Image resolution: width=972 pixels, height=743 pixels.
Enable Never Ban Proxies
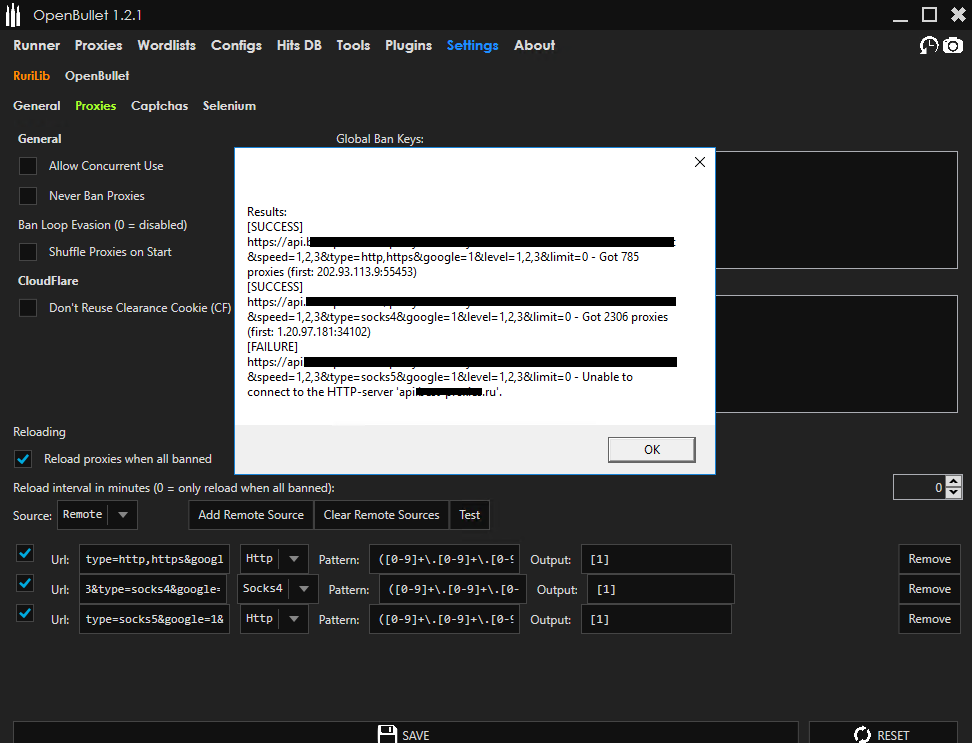tap(27, 195)
